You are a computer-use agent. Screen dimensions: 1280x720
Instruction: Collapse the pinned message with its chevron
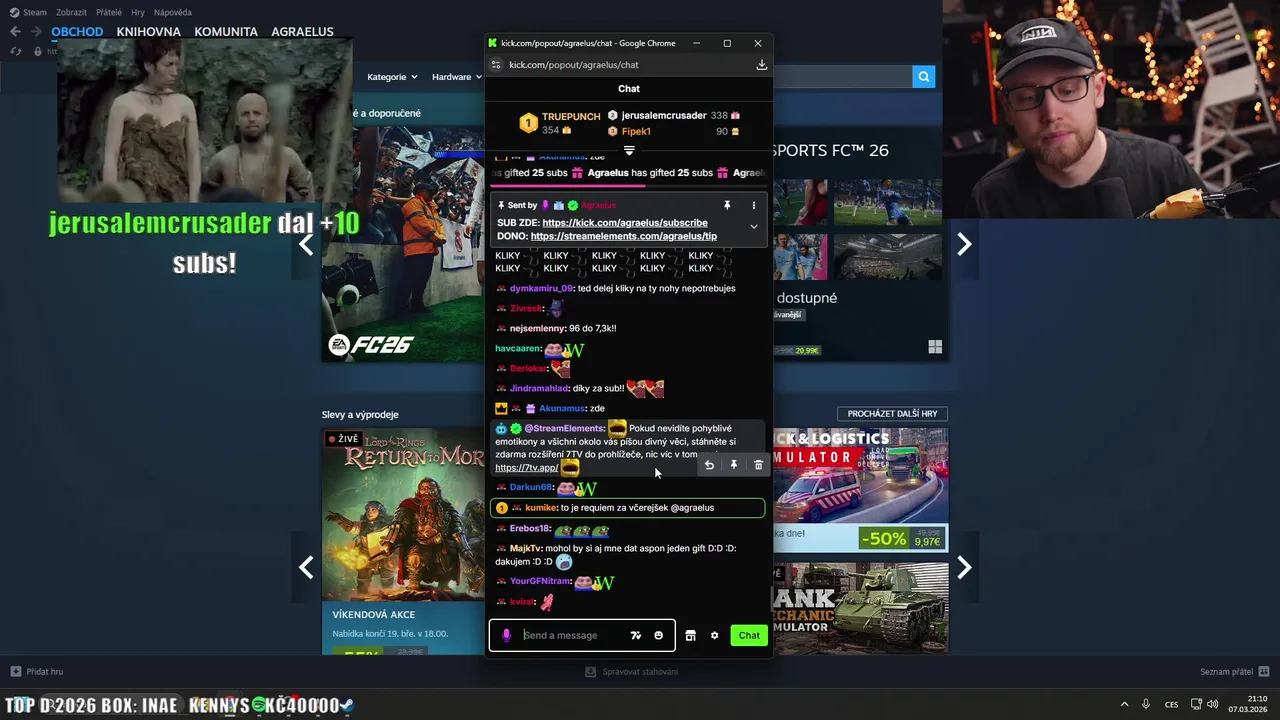pyautogui.click(x=754, y=226)
